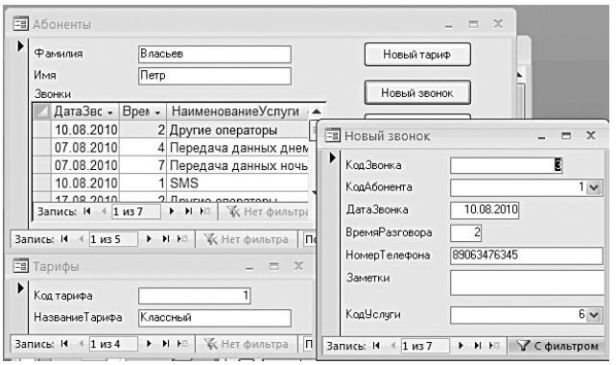Edit the Код тарифа field
The width and height of the screenshot is (616, 365).
coord(194,295)
